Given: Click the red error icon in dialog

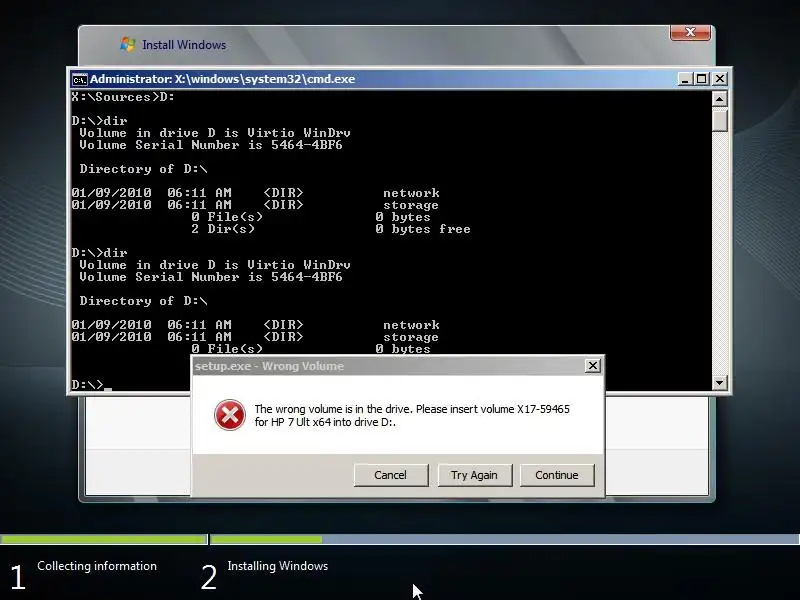Looking at the screenshot, I should click(230, 415).
